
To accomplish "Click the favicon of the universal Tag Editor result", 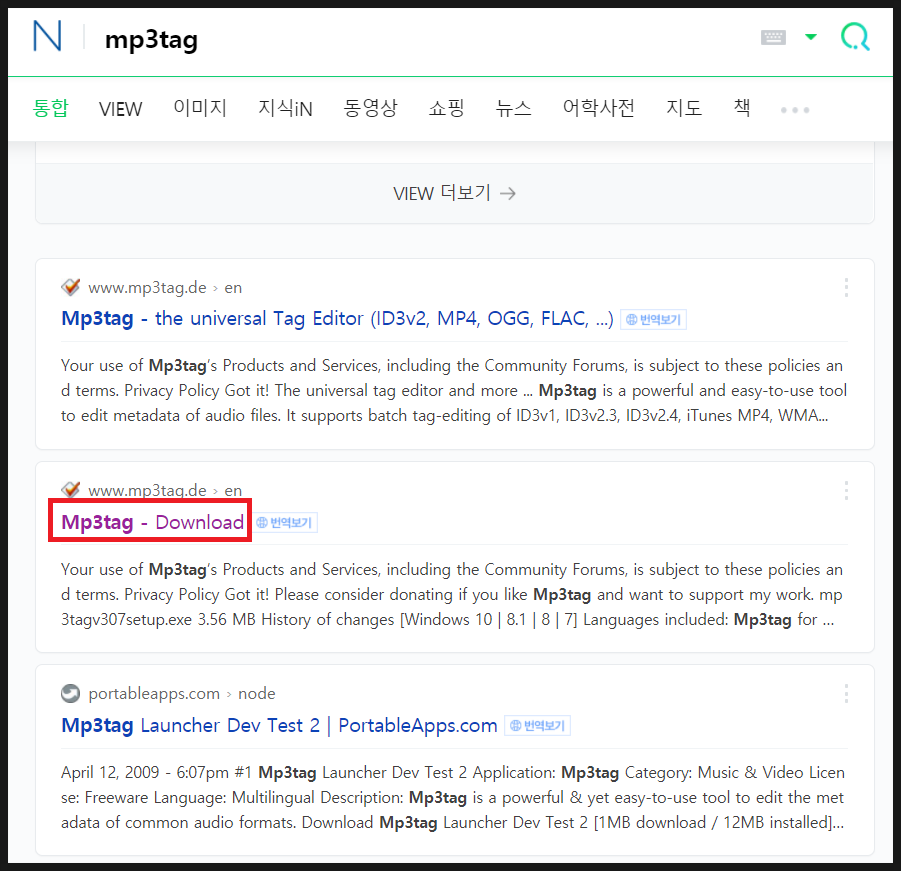I will (x=71, y=286).
